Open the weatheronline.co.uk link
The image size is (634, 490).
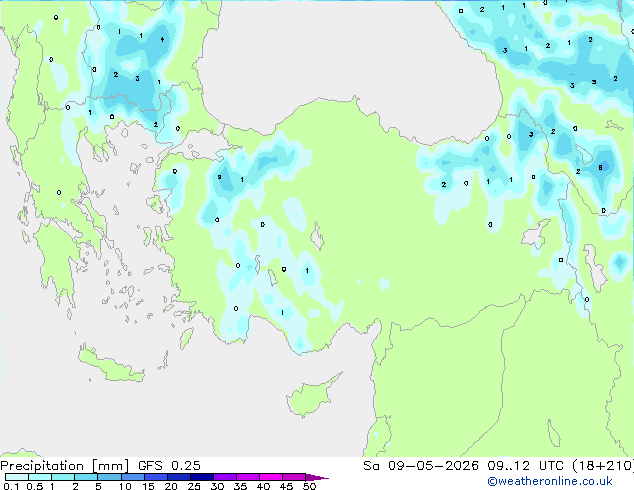pos(550,481)
